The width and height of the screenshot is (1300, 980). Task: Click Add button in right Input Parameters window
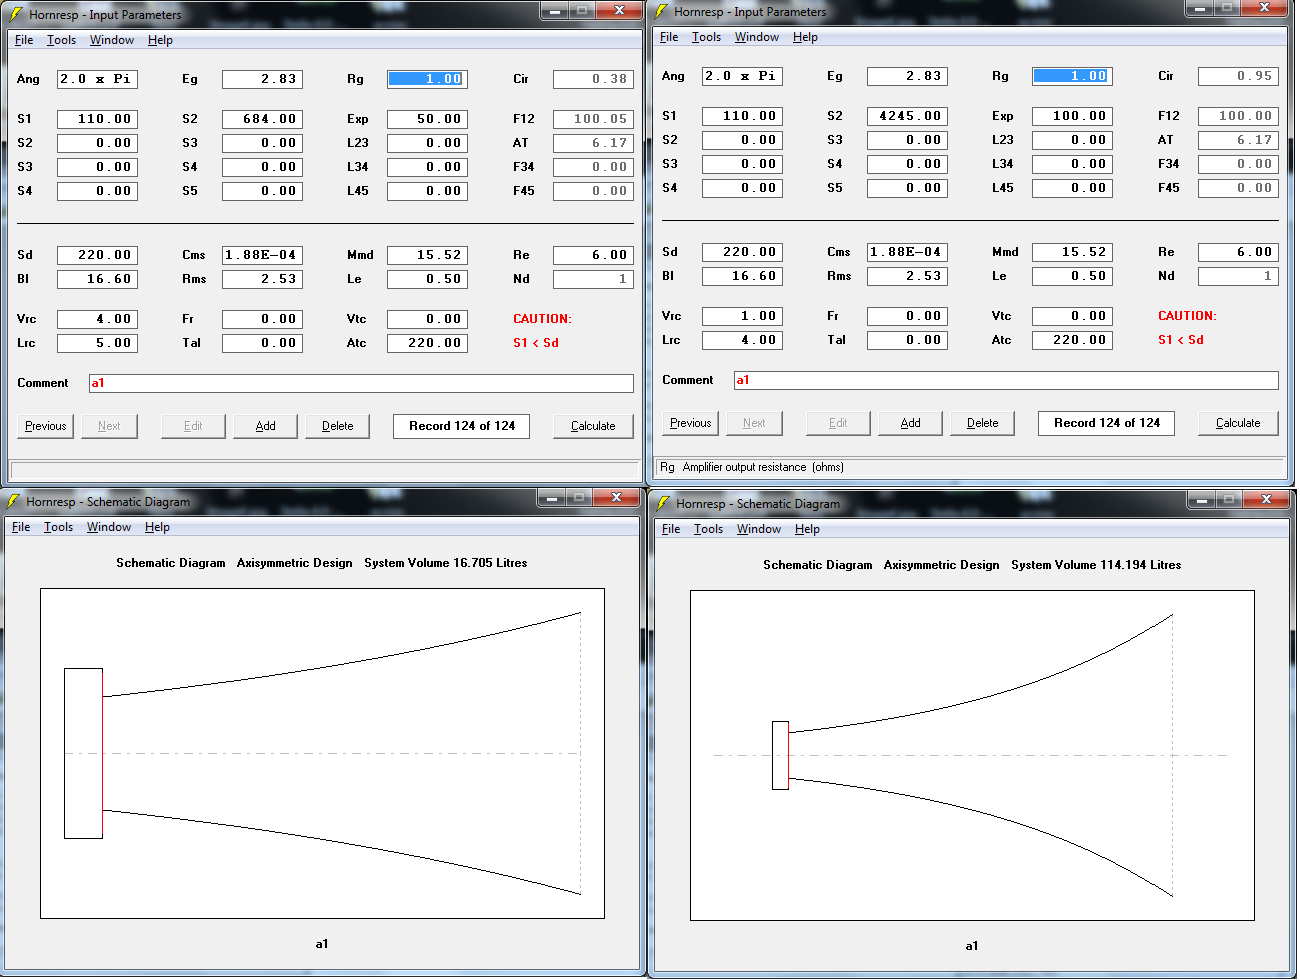[910, 423]
